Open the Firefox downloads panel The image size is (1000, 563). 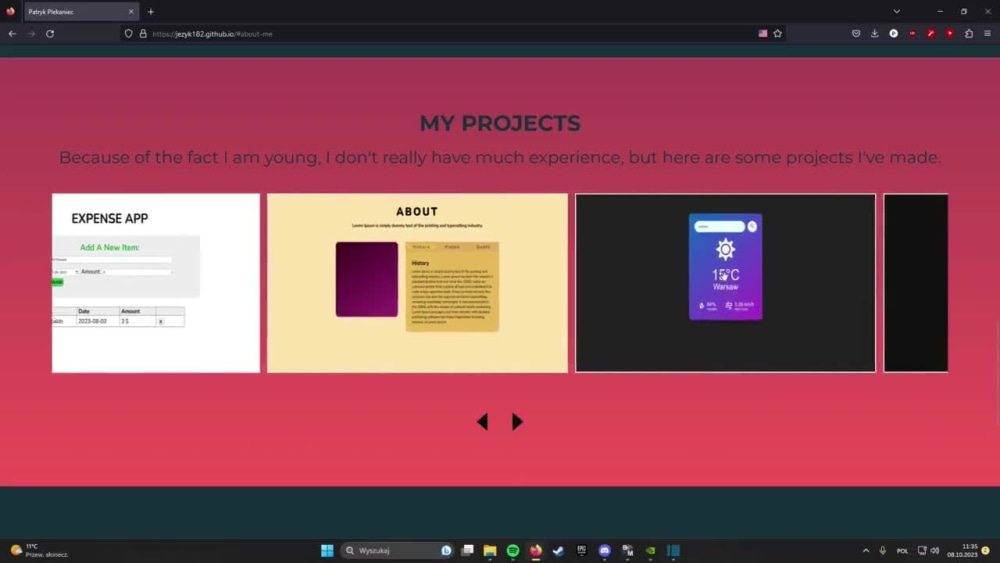coord(874,33)
